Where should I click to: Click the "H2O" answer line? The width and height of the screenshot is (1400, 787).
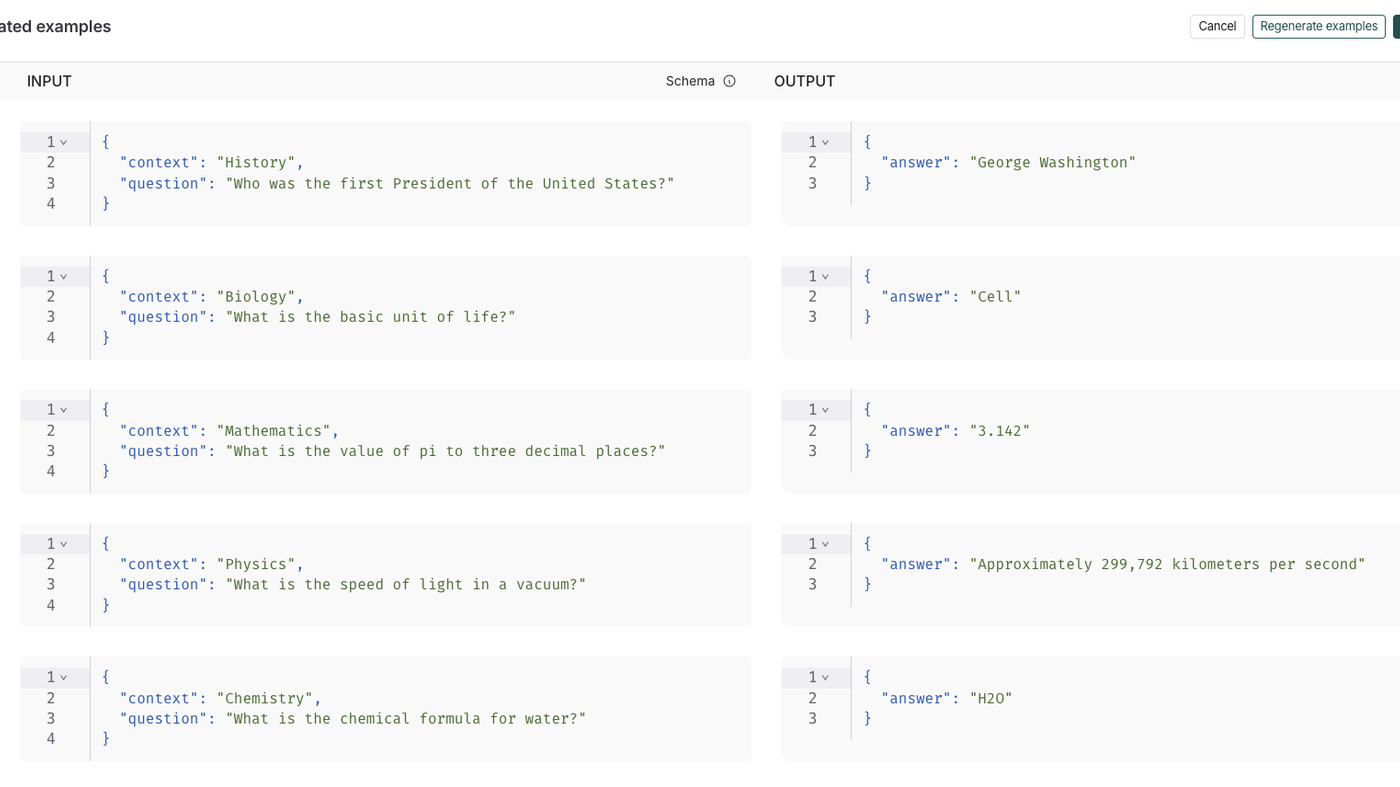tap(947, 699)
